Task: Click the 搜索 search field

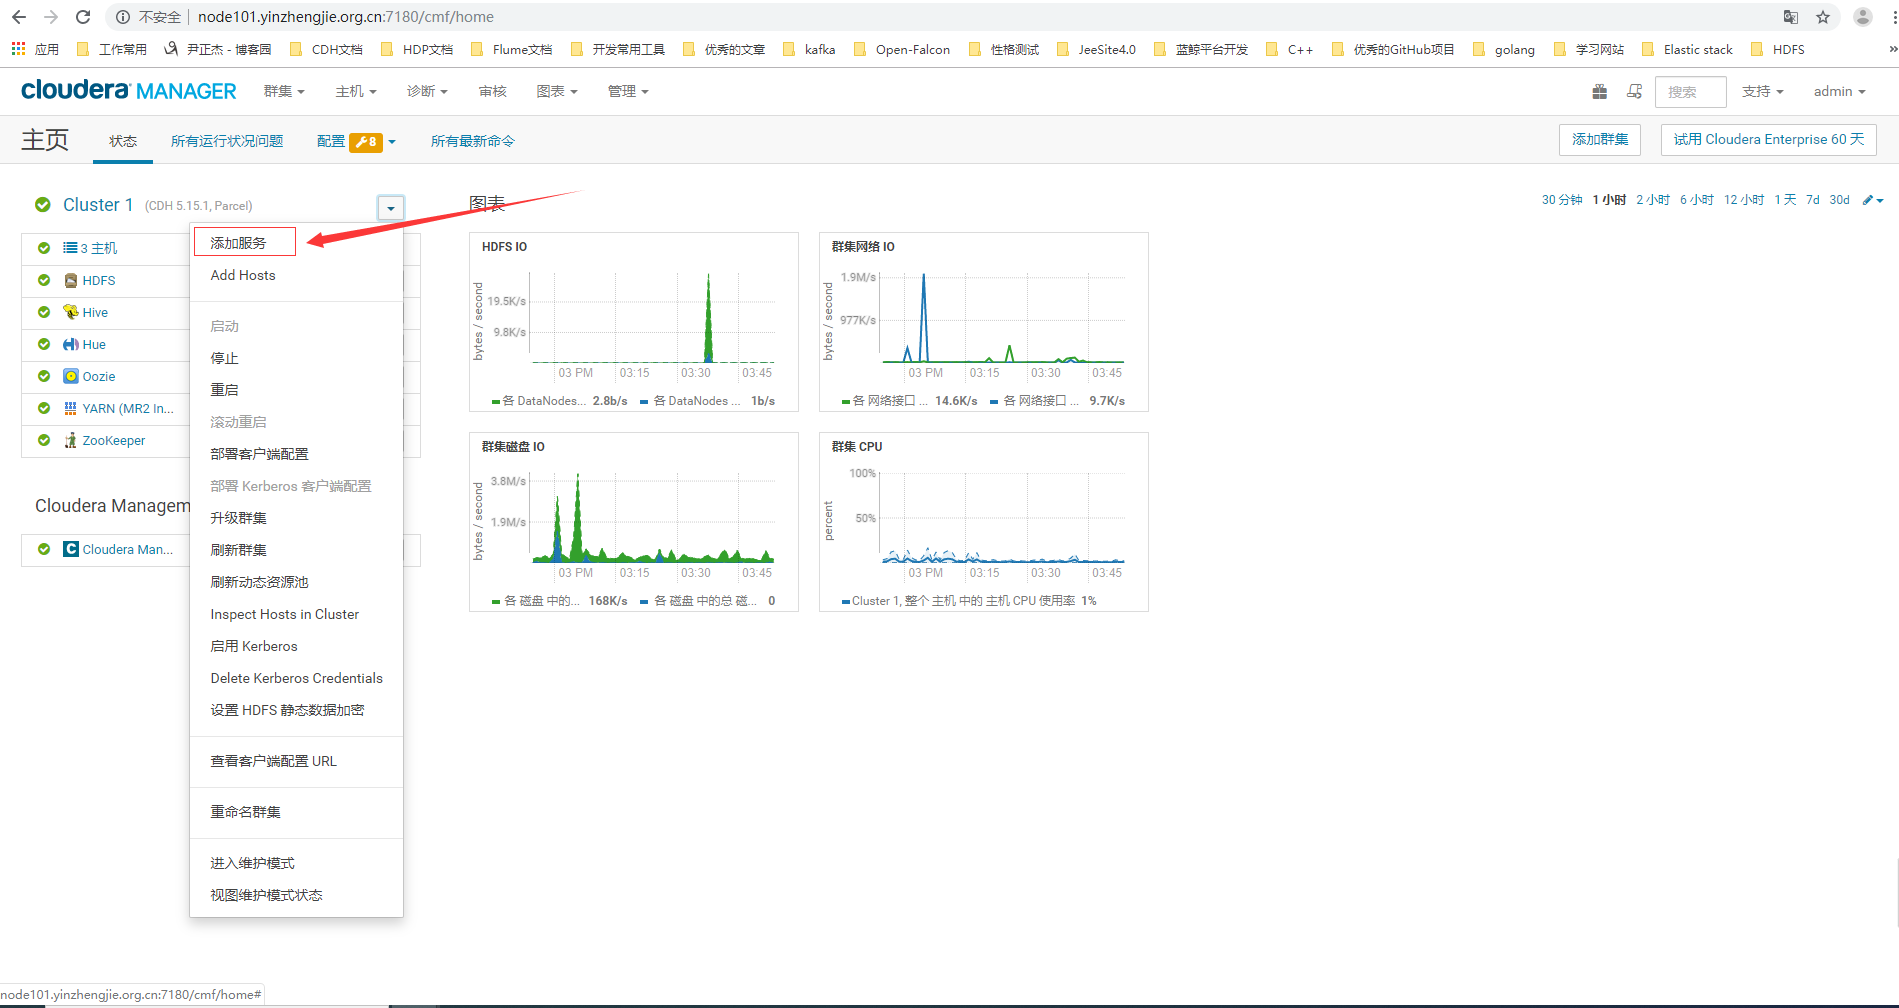Action: click(x=1691, y=92)
